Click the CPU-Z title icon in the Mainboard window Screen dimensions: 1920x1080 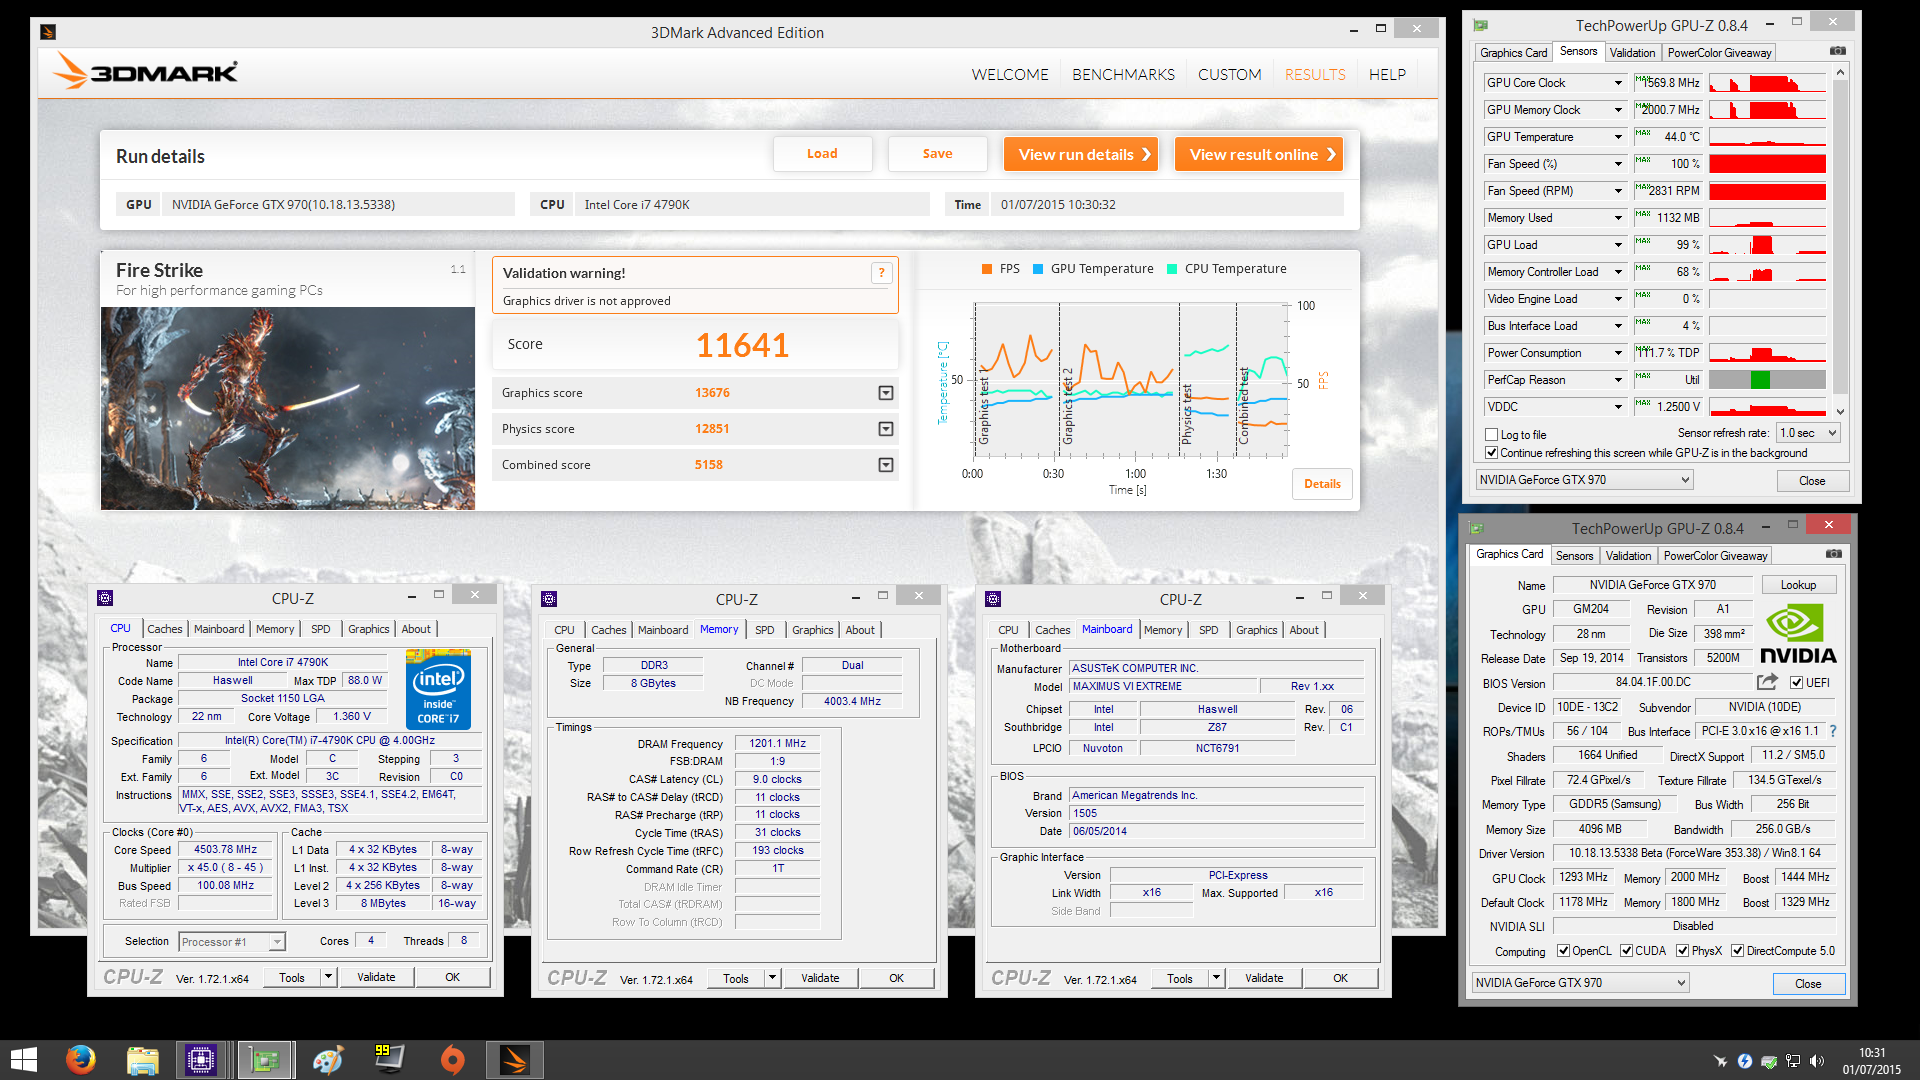(x=992, y=599)
